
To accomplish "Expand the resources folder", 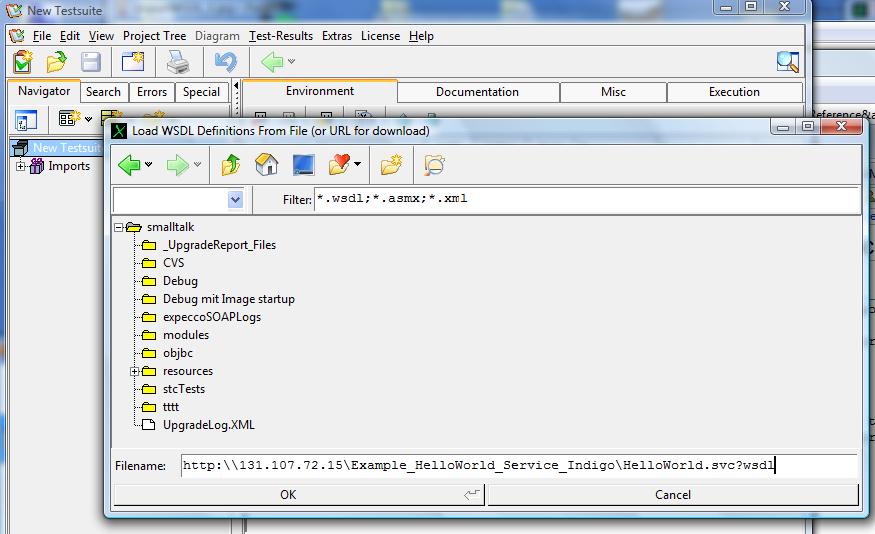I will (135, 371).
